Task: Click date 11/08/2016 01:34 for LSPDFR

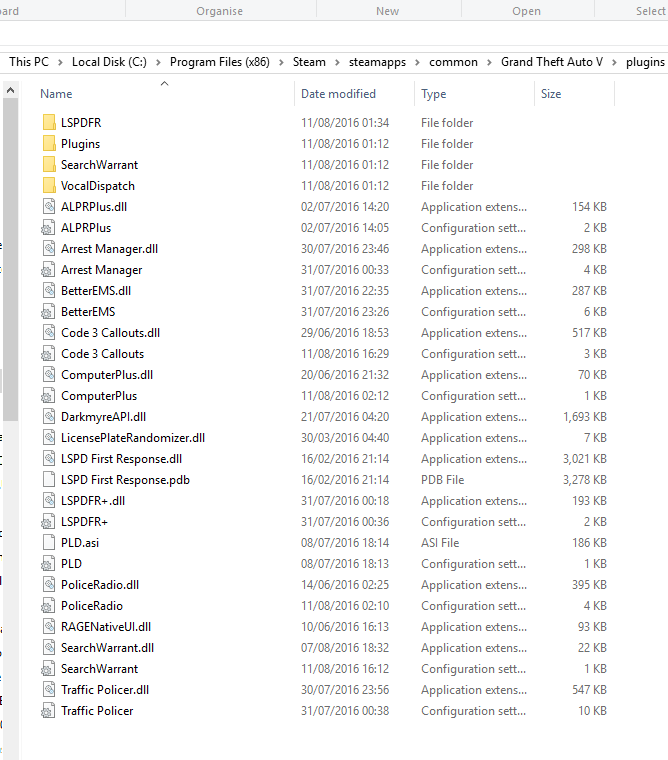Action: (x=345, y=123)
